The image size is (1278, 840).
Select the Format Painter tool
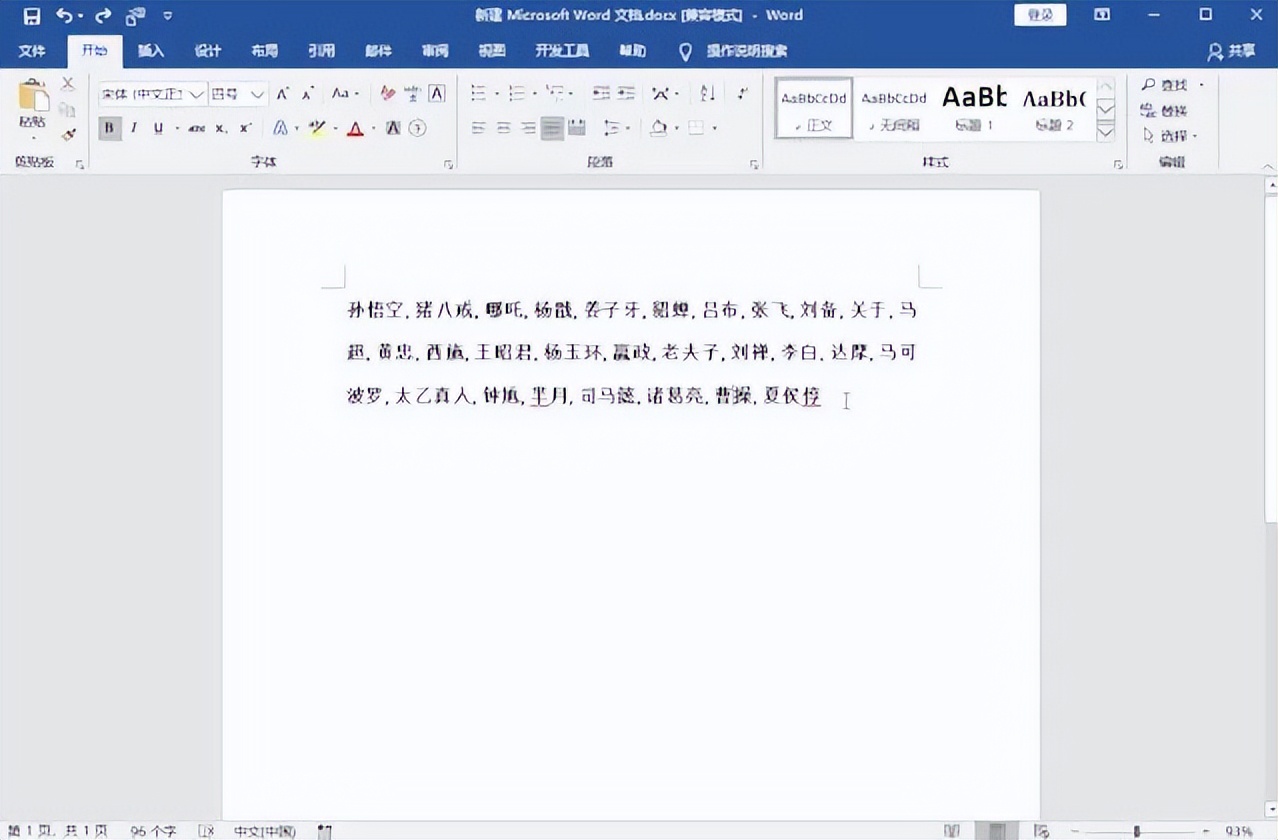click(67, 133)
